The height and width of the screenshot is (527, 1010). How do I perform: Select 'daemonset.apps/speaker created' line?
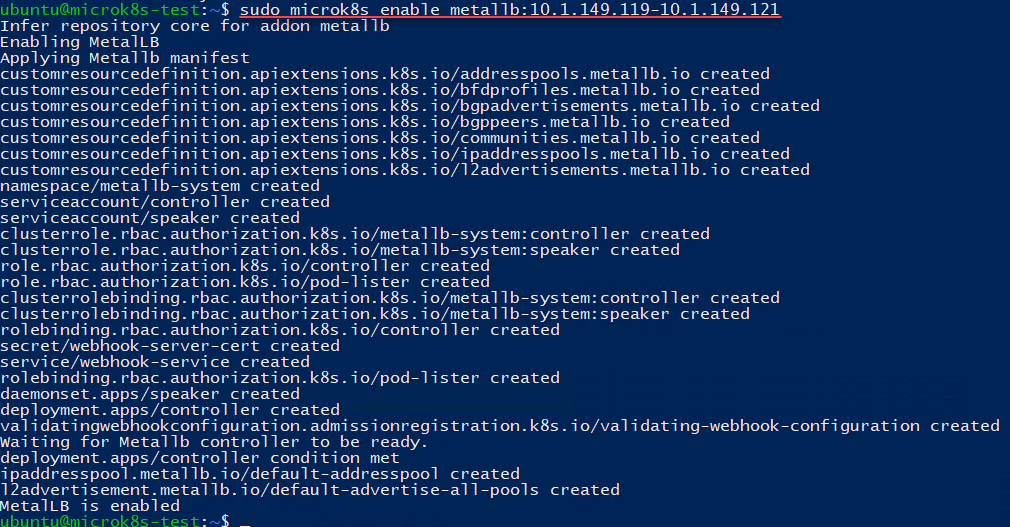pyautogui.click(x=150, y=394)
